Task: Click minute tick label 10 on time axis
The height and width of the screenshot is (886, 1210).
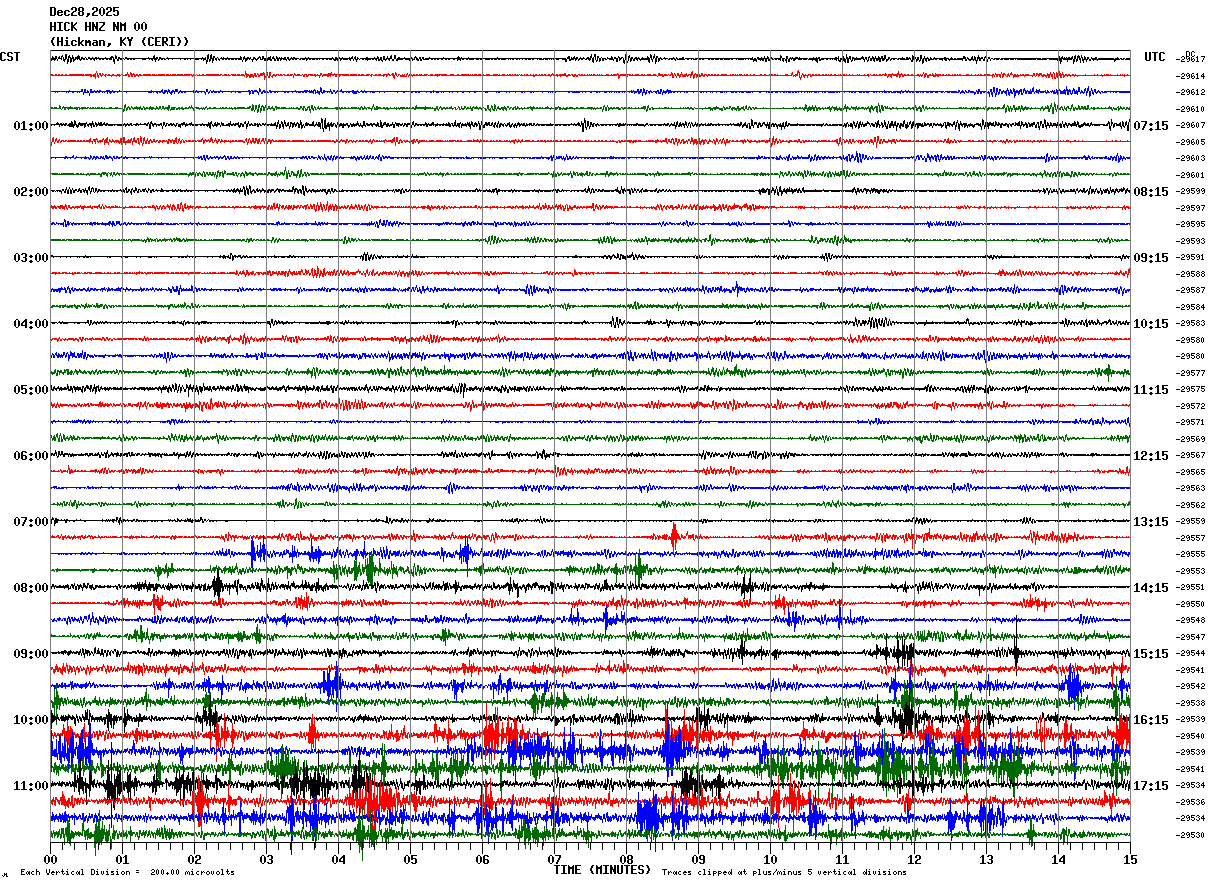Action: 770,859
